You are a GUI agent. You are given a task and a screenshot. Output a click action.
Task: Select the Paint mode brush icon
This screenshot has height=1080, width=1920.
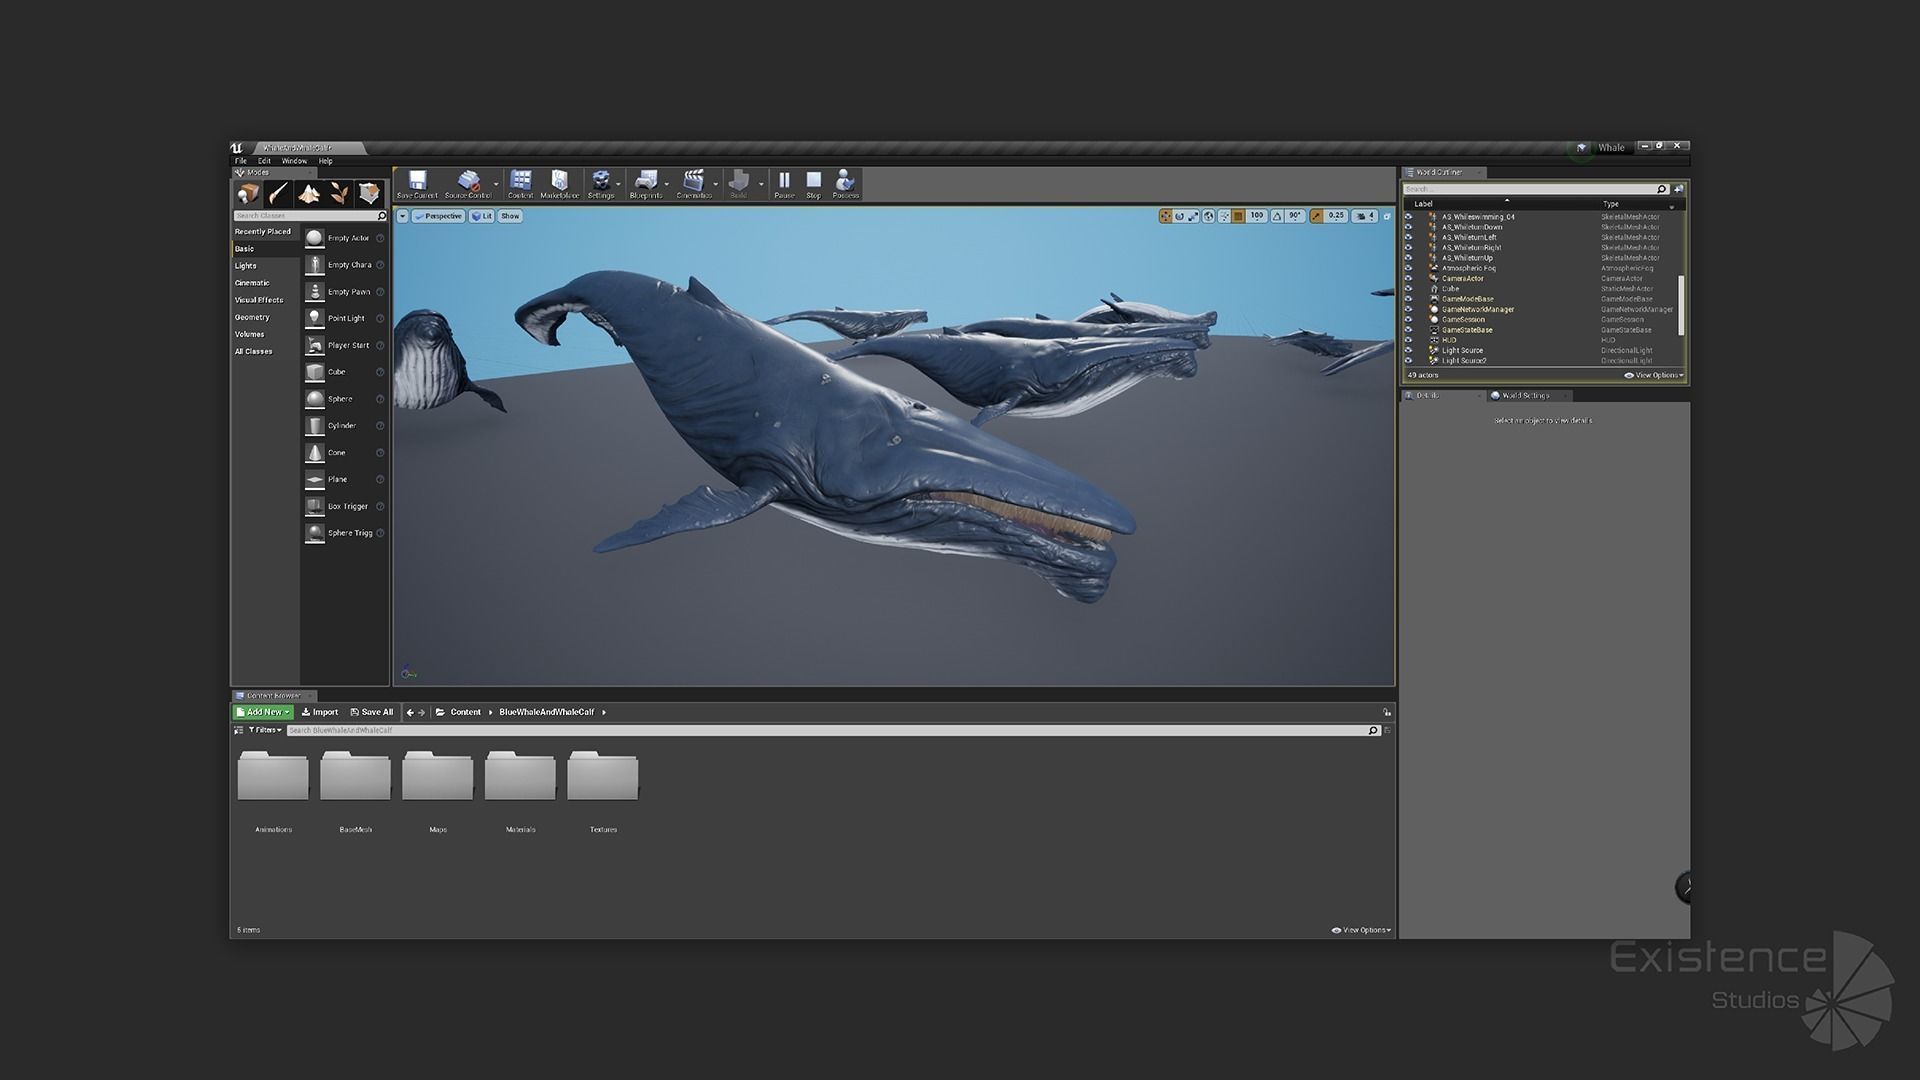point(278,193)
